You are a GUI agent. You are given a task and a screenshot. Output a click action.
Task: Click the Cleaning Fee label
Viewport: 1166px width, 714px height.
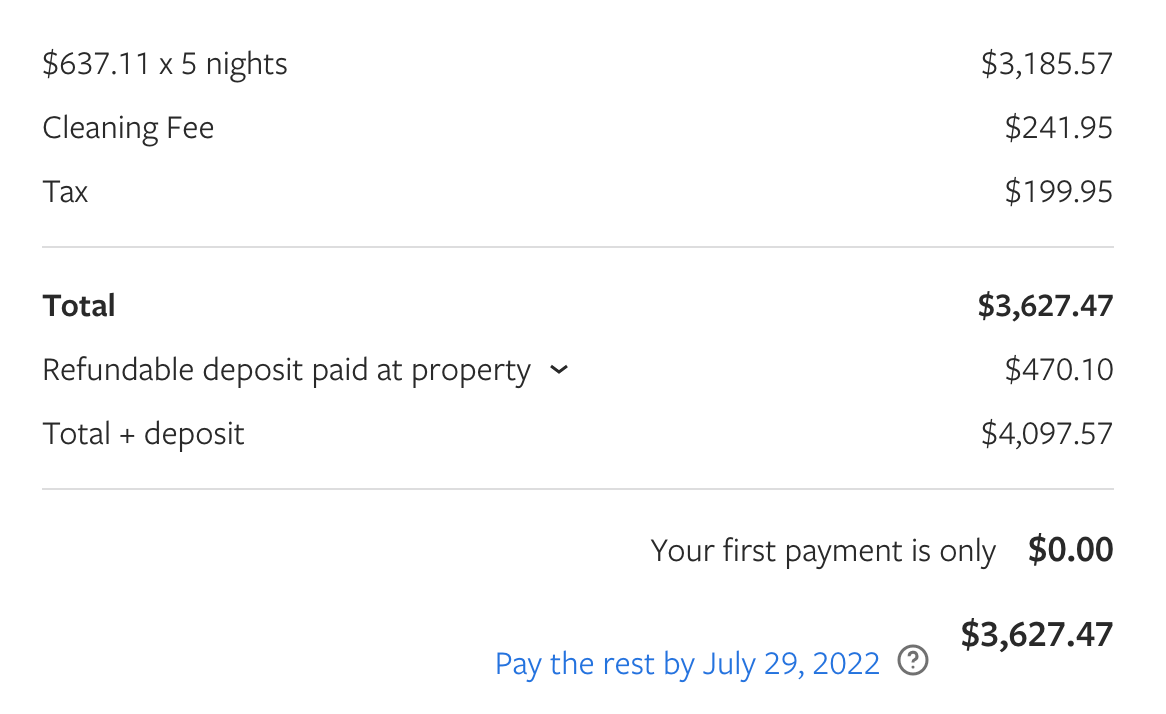click(x=128, y=128)
